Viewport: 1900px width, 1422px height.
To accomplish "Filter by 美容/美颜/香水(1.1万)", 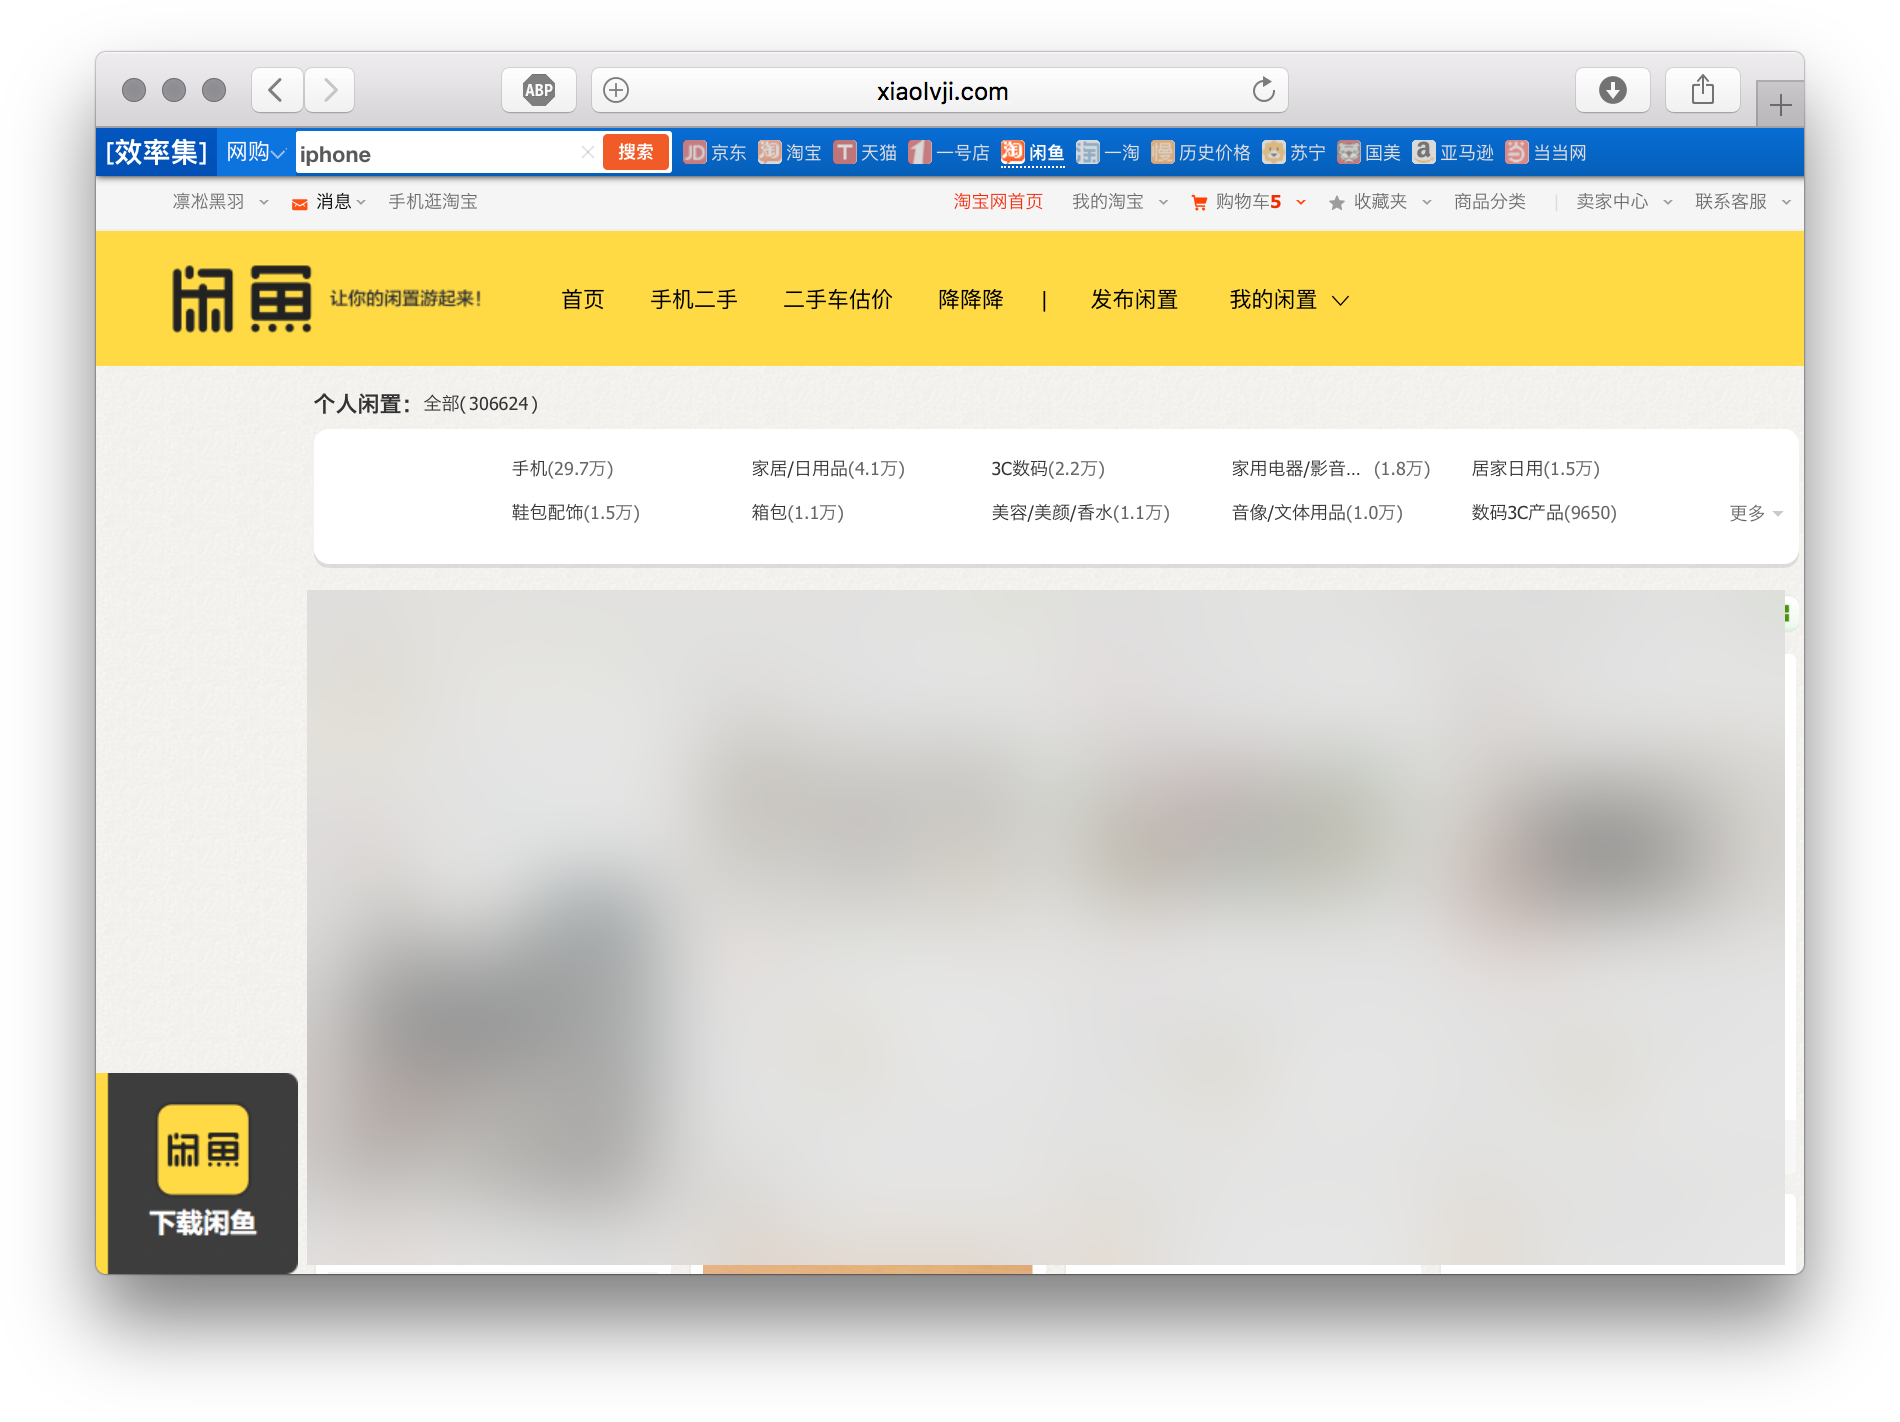I will pos(1081,513).
